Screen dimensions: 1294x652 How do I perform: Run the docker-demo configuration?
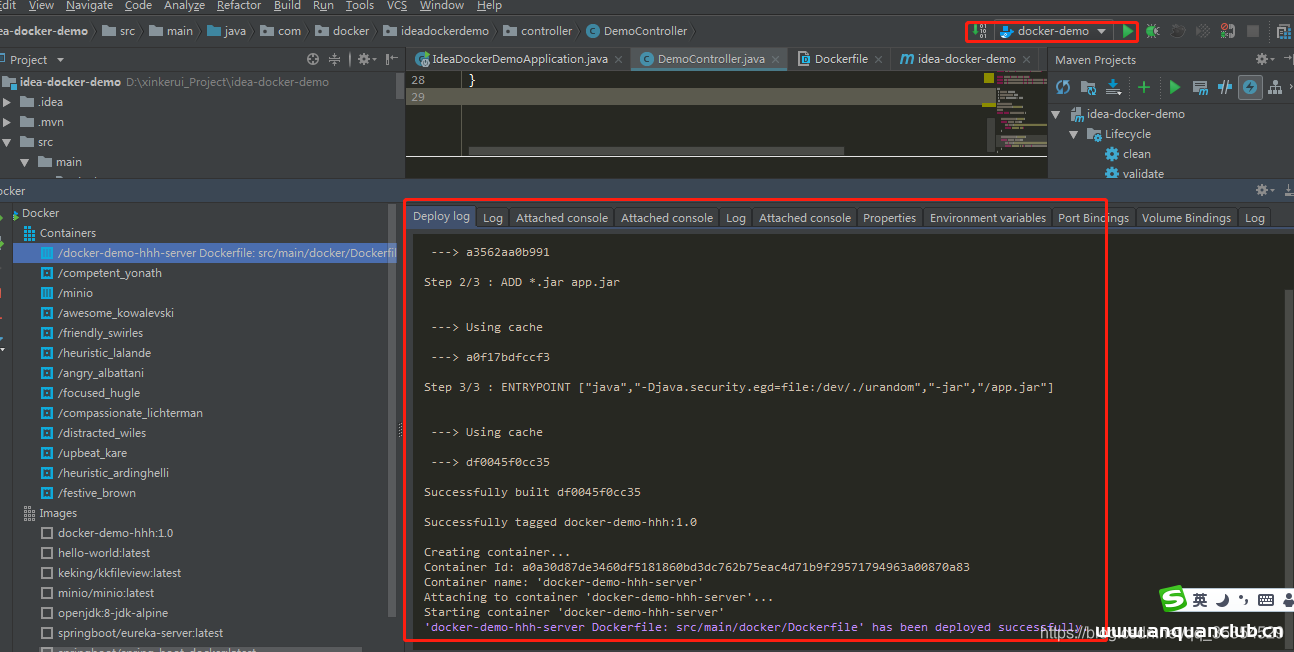pos(1128,31)
